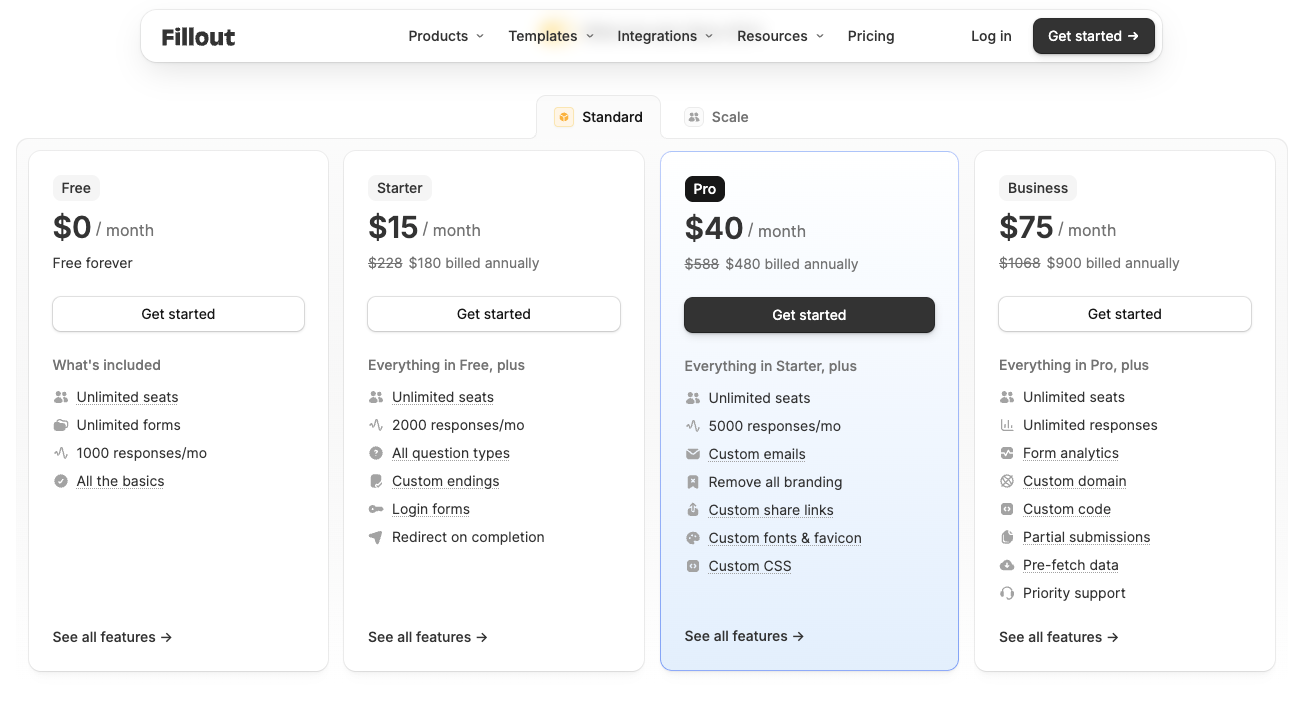Open the Pricing menu item
The width and height of the screenshot is (1308, 704).
pyautogui.click(x=870, y=36)
